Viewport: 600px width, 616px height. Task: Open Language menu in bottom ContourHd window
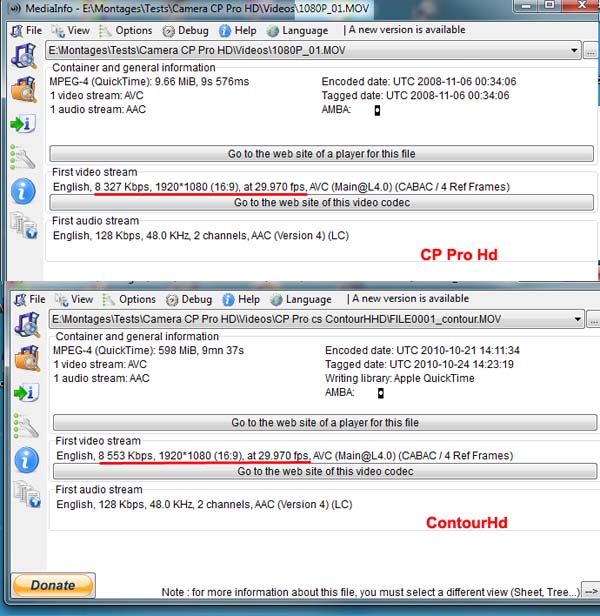301,299
